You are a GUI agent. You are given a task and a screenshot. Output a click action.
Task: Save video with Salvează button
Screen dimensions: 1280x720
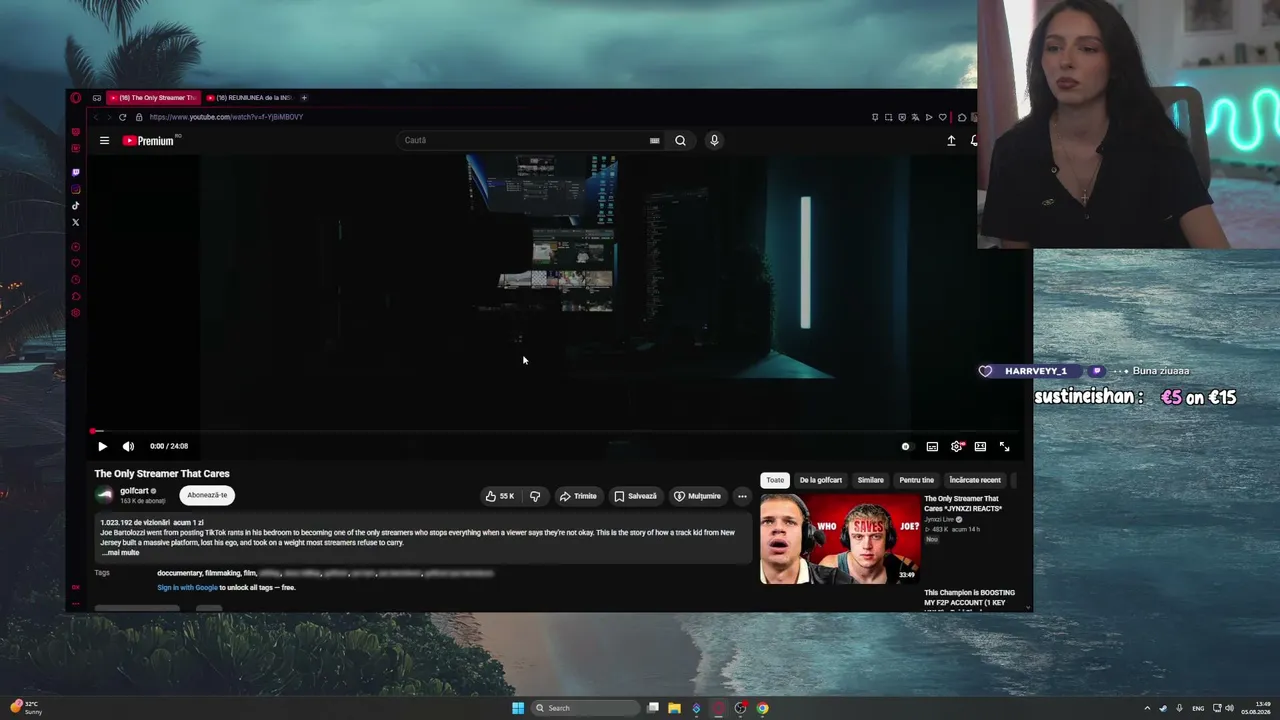tap(636, 496)
